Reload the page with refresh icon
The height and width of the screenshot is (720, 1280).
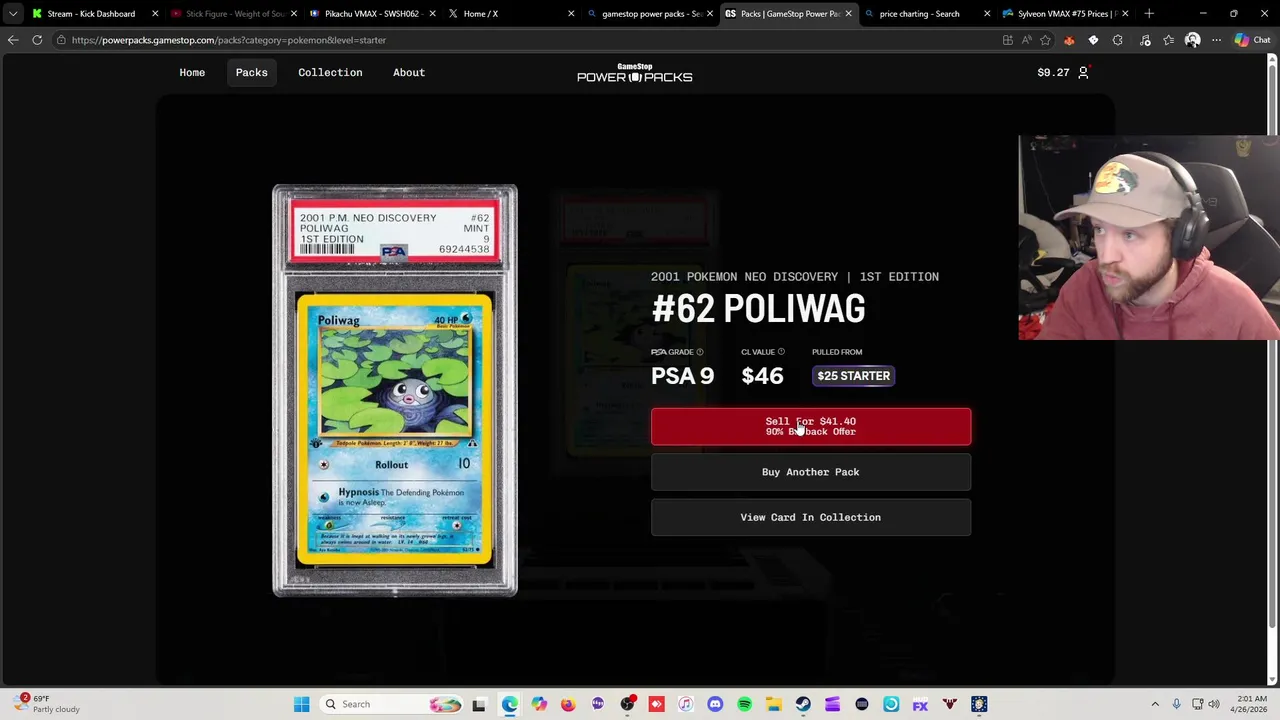37,40
